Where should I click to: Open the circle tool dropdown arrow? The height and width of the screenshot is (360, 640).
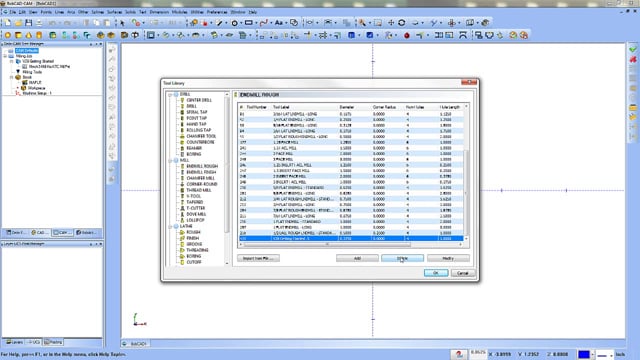coord(241,23)
